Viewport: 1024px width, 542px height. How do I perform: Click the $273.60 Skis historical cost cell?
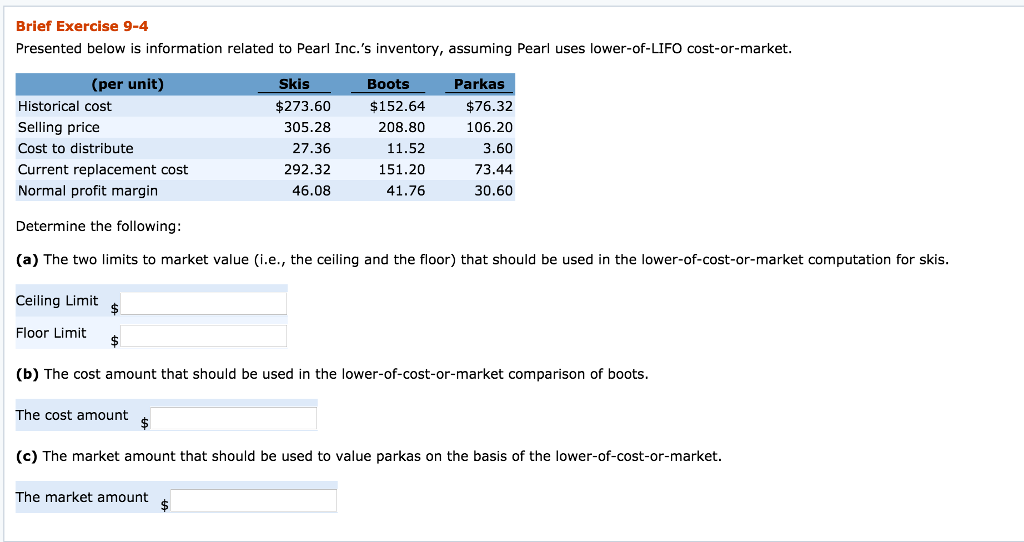click(303, 106)
